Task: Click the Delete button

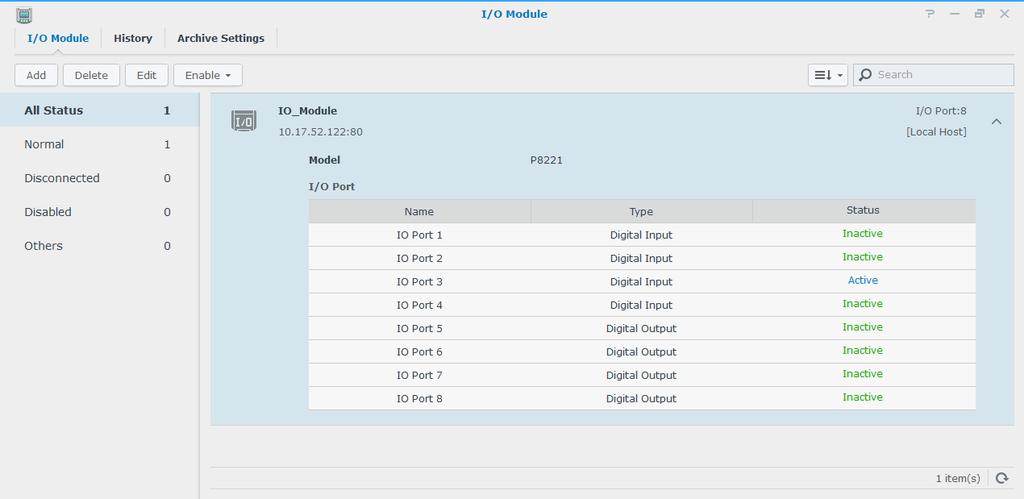Action: coord(91,75)
